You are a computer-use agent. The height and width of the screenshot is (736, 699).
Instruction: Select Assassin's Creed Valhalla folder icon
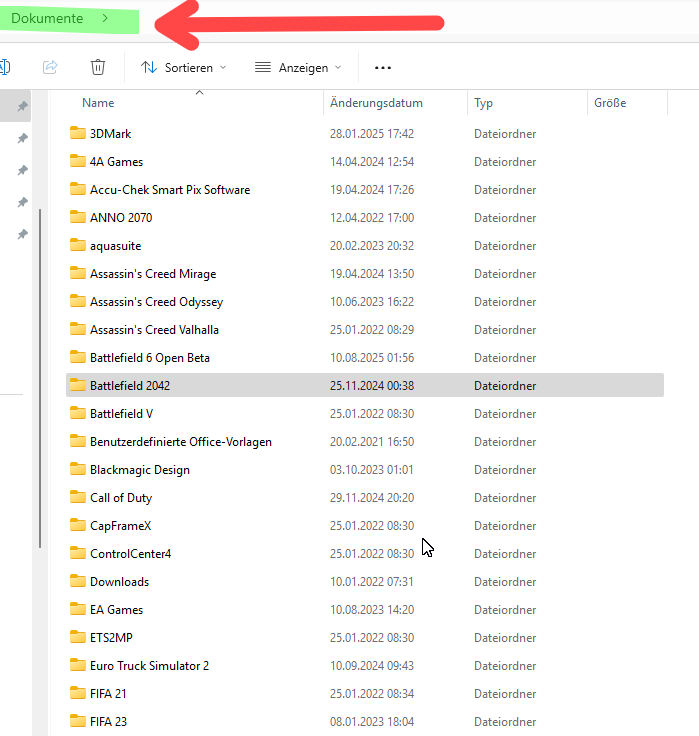pyautogui.click(x=78, y=330)
